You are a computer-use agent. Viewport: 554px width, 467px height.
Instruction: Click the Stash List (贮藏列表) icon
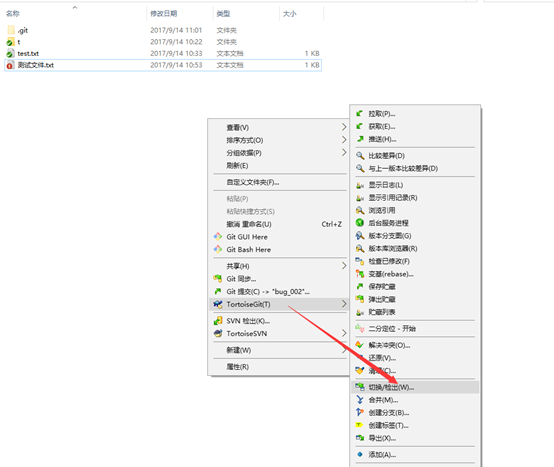tap(360, 312)
